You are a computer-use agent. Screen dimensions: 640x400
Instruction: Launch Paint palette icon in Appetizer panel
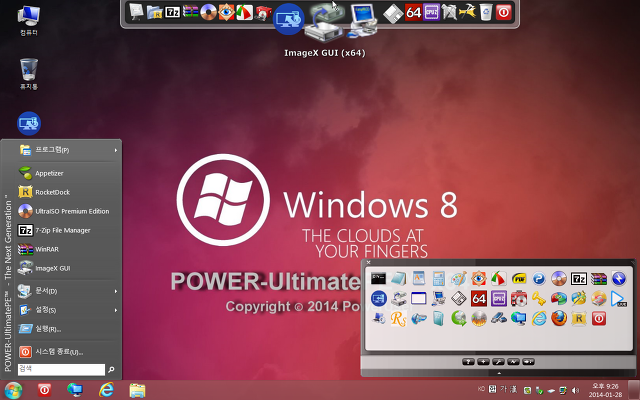(x=458, y=278)
